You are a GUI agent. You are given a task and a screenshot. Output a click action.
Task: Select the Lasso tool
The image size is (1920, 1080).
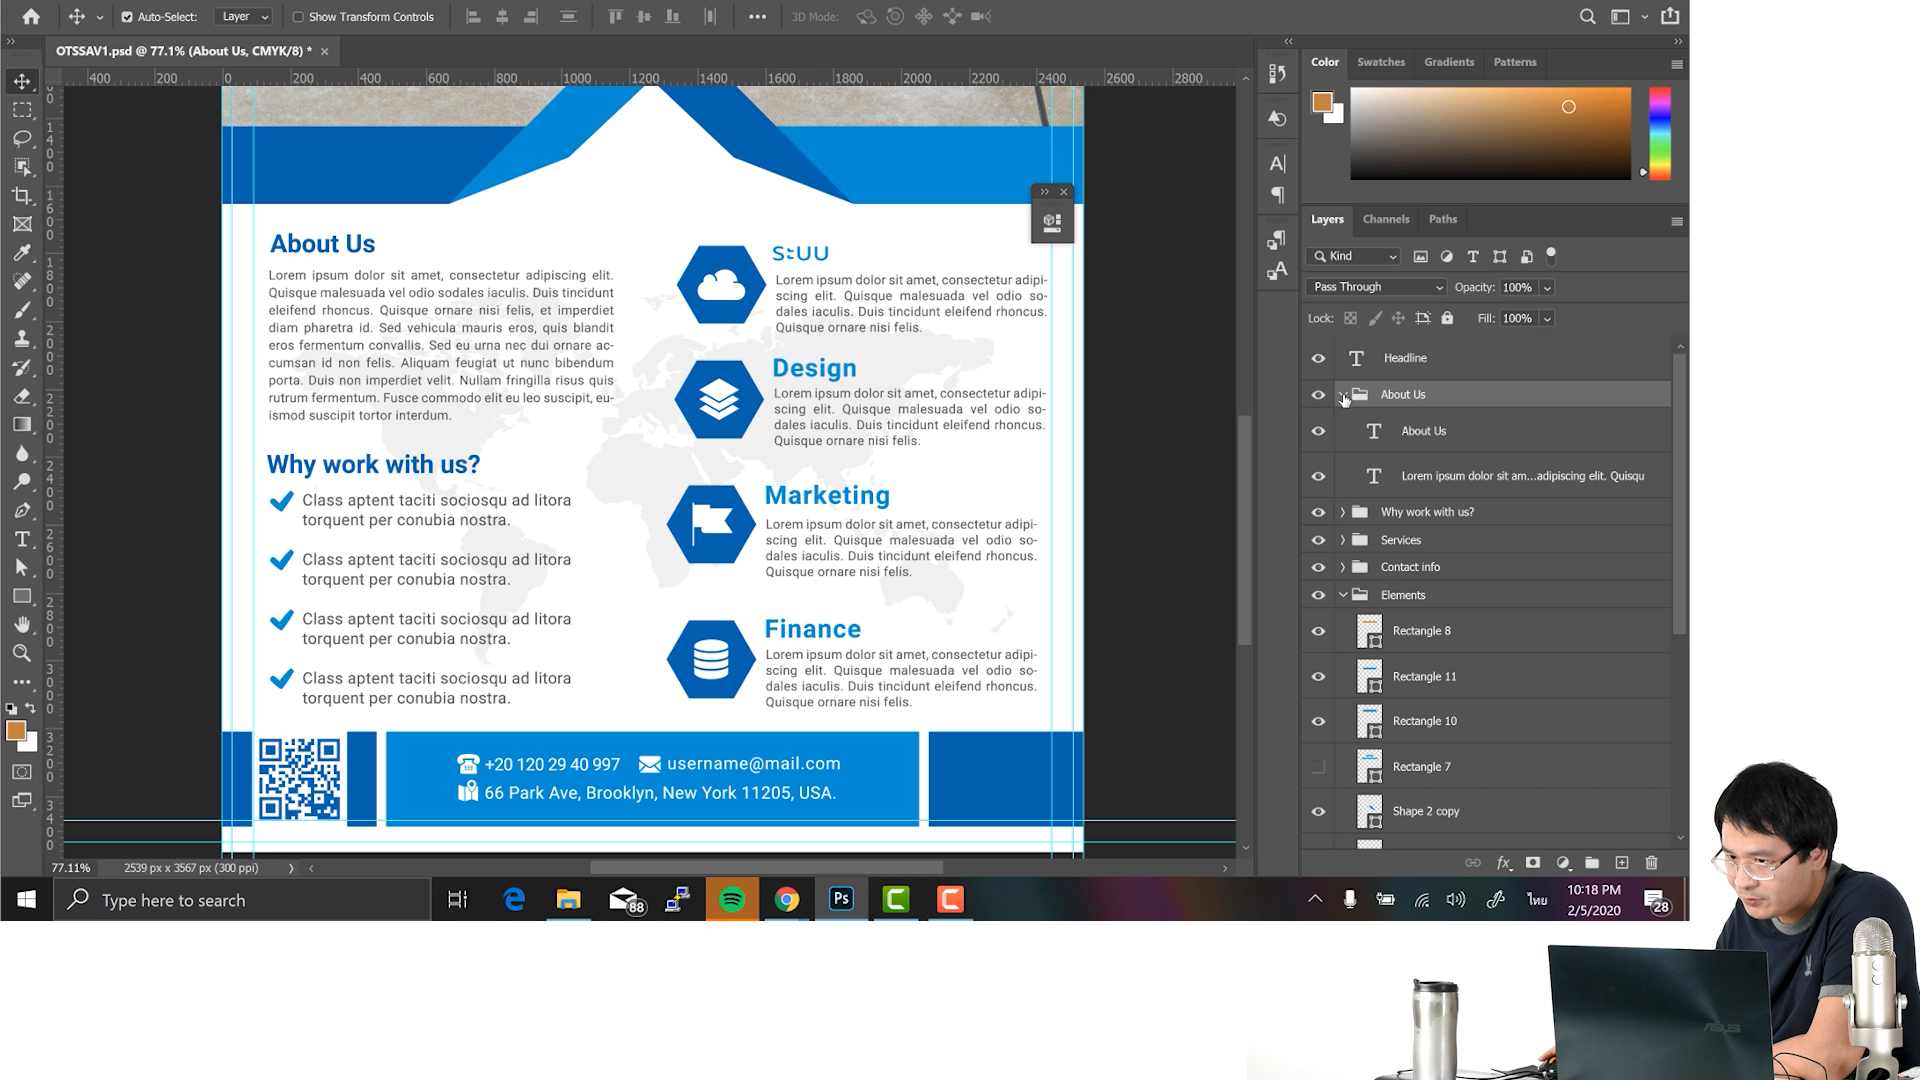click(22, 138)
